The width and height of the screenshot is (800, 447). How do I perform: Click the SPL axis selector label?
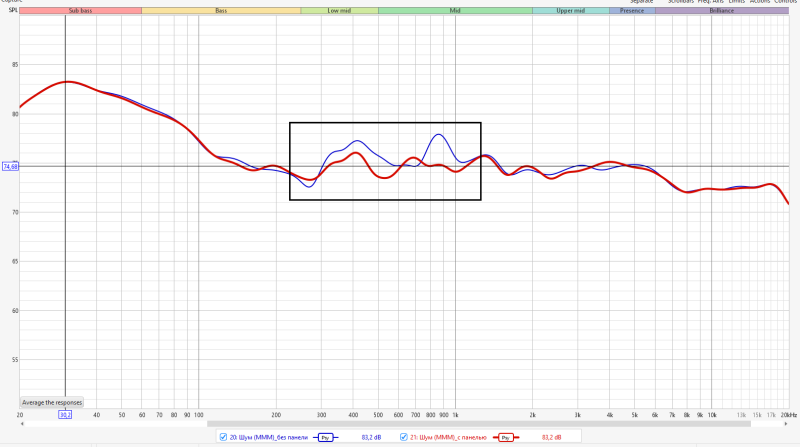tap(13, 10)
